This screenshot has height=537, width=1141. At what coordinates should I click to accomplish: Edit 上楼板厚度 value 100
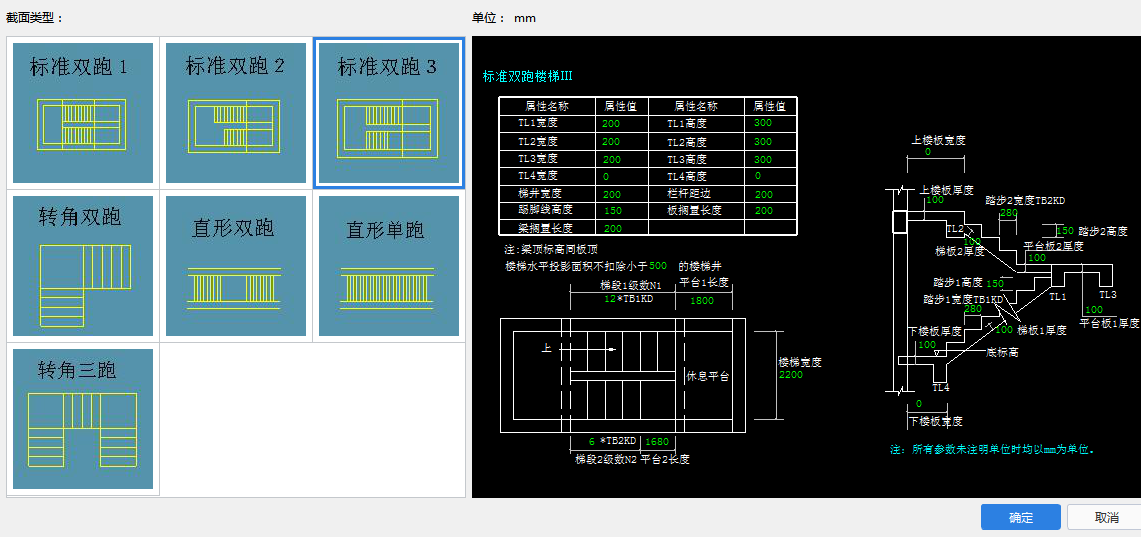936,199
